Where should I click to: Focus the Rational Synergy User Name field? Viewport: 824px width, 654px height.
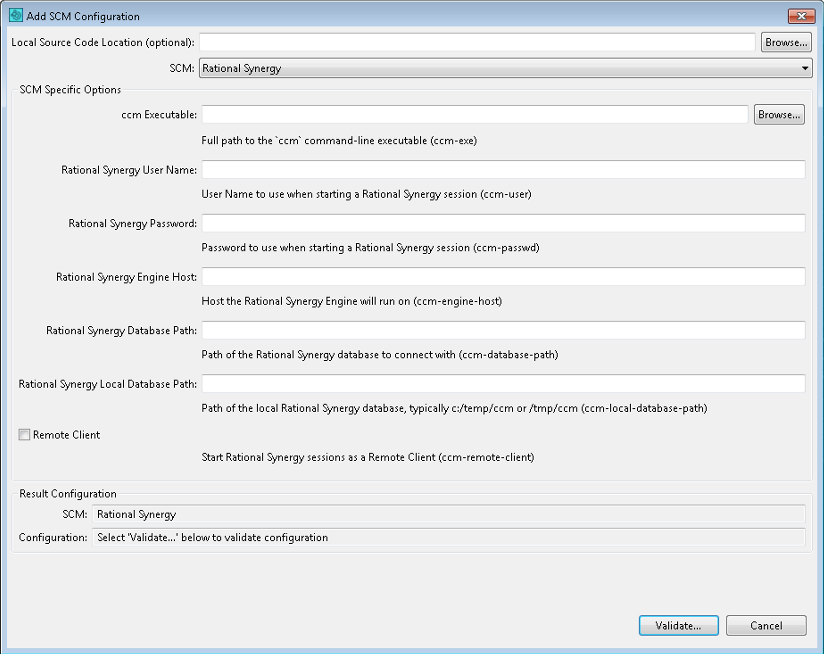tap(503, 170)
